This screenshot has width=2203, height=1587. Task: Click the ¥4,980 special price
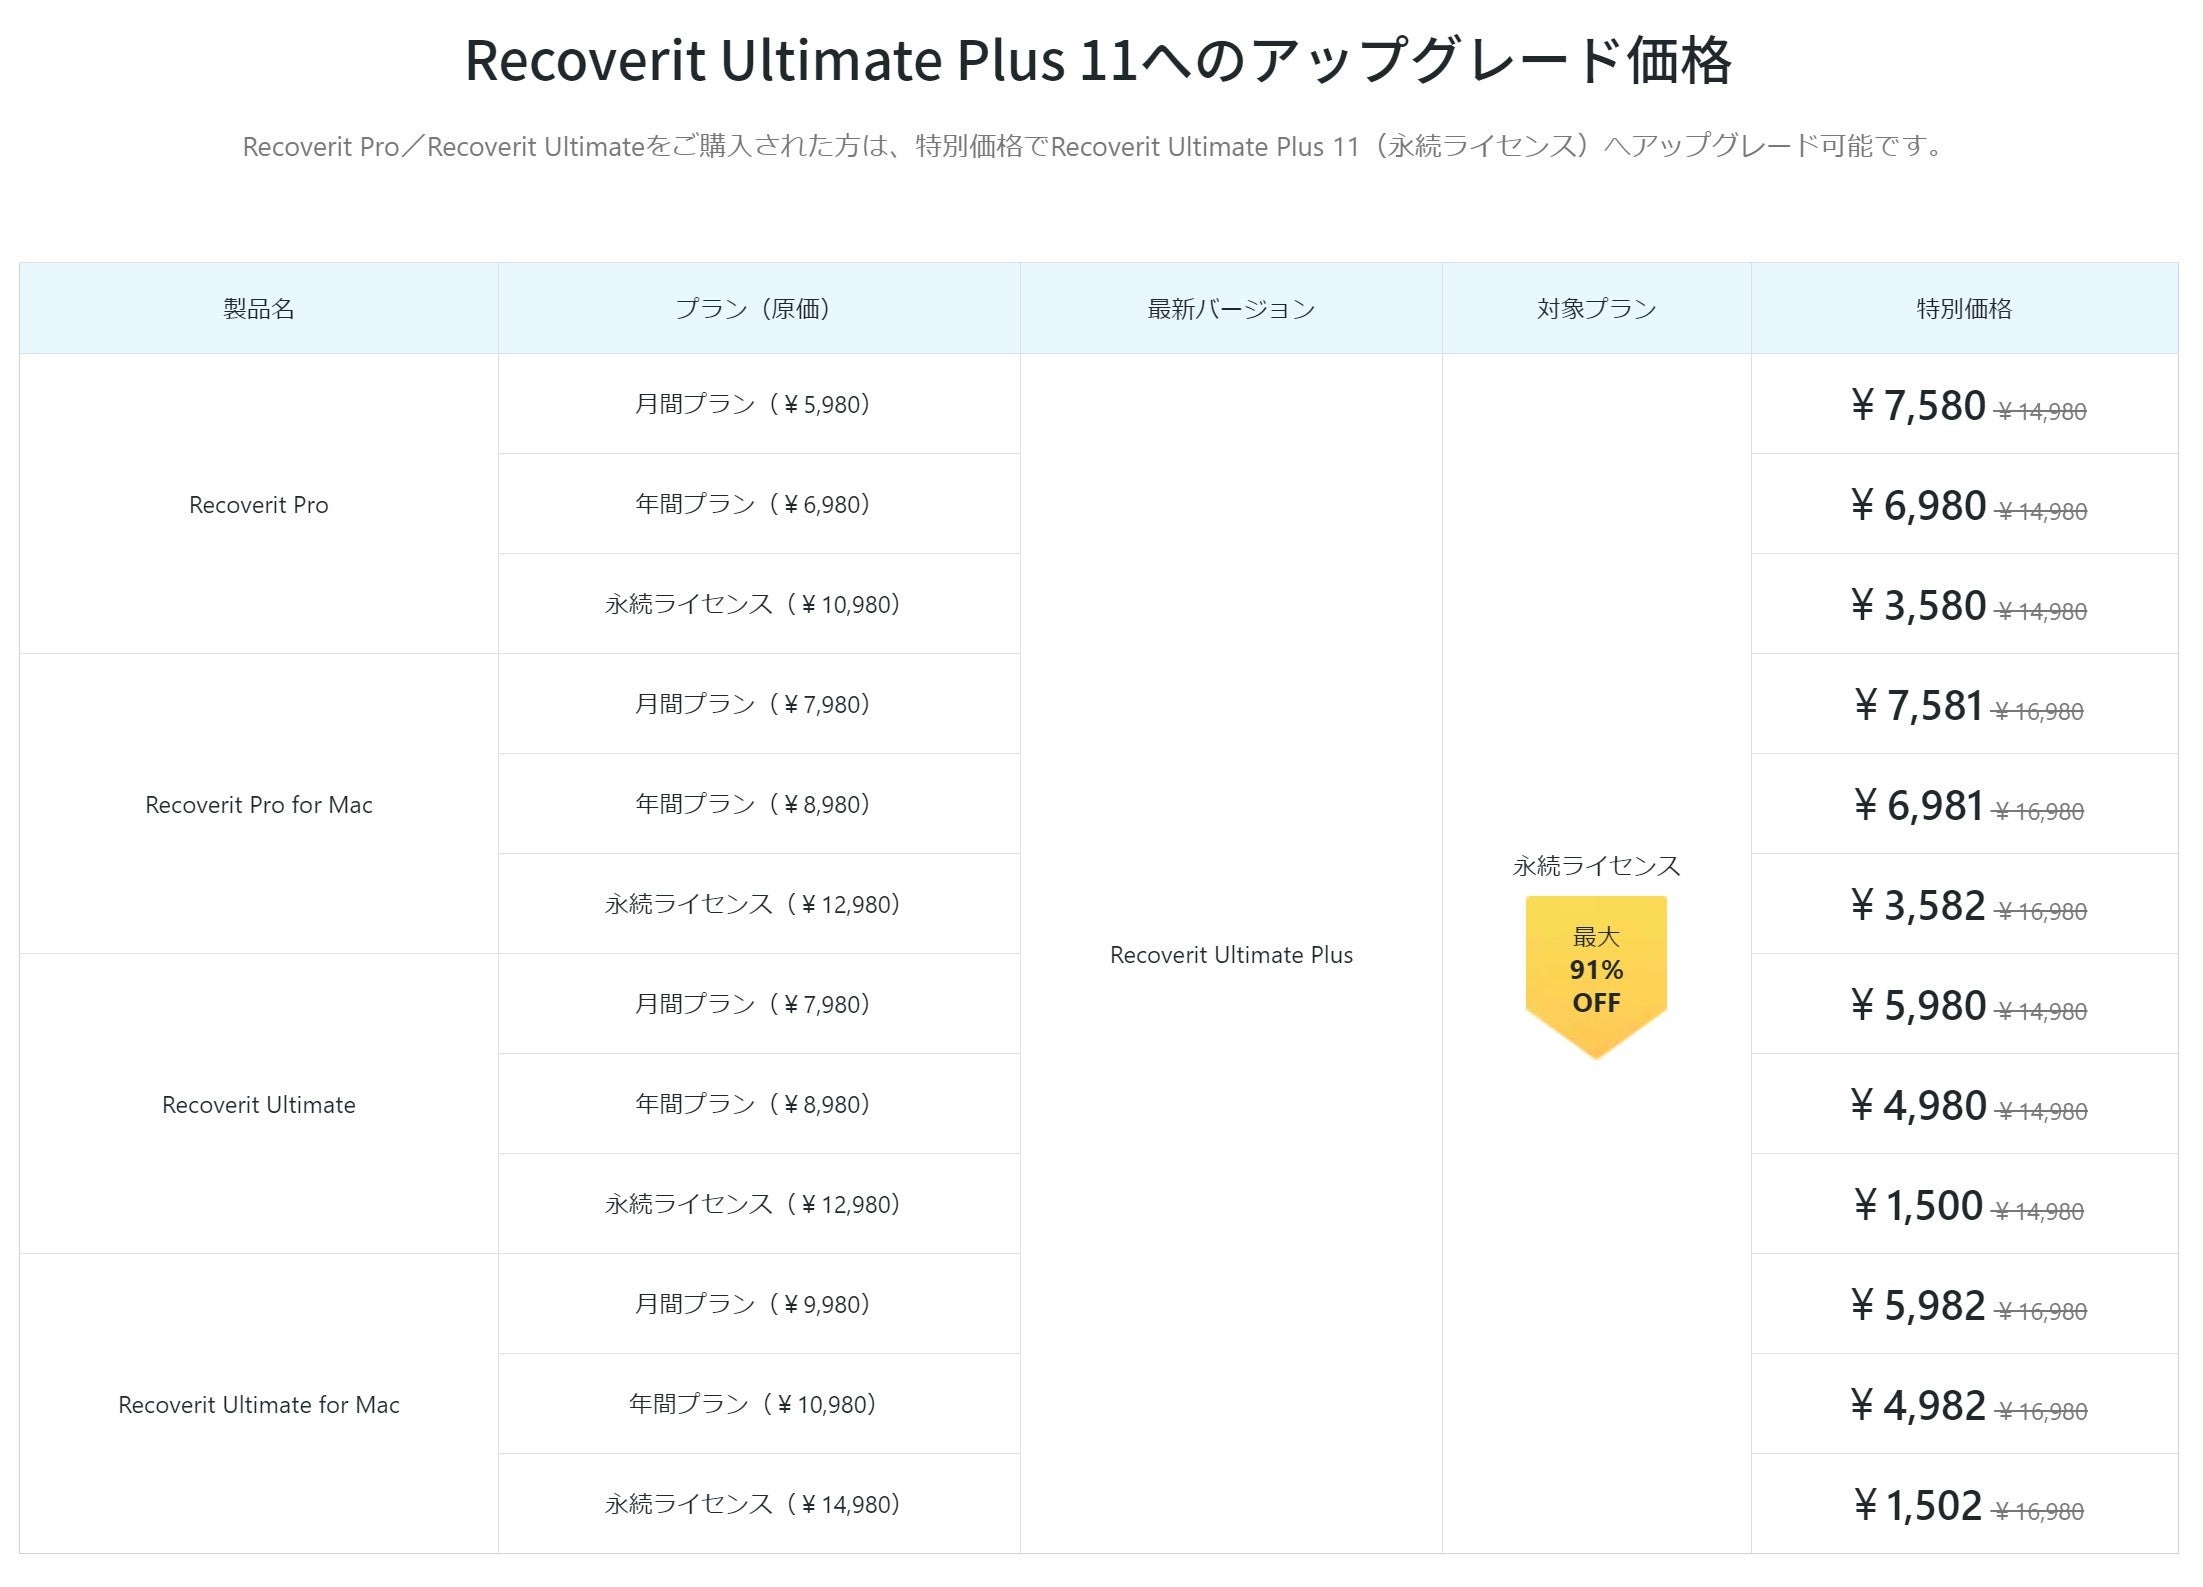coord(1918,1105)
